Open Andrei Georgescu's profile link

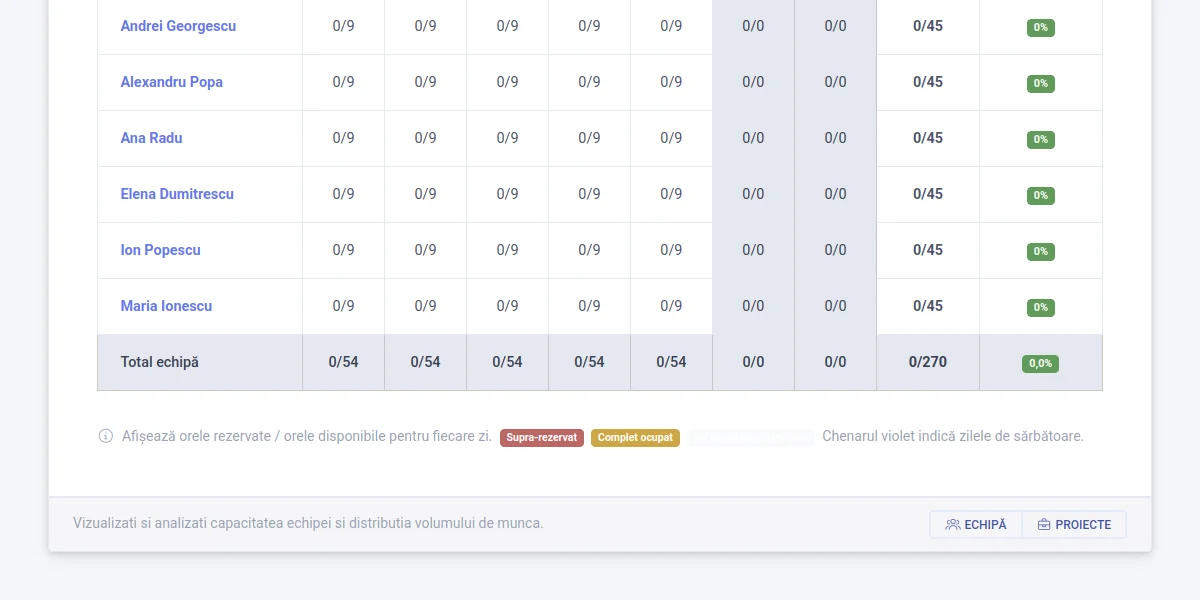pos(178,26)
